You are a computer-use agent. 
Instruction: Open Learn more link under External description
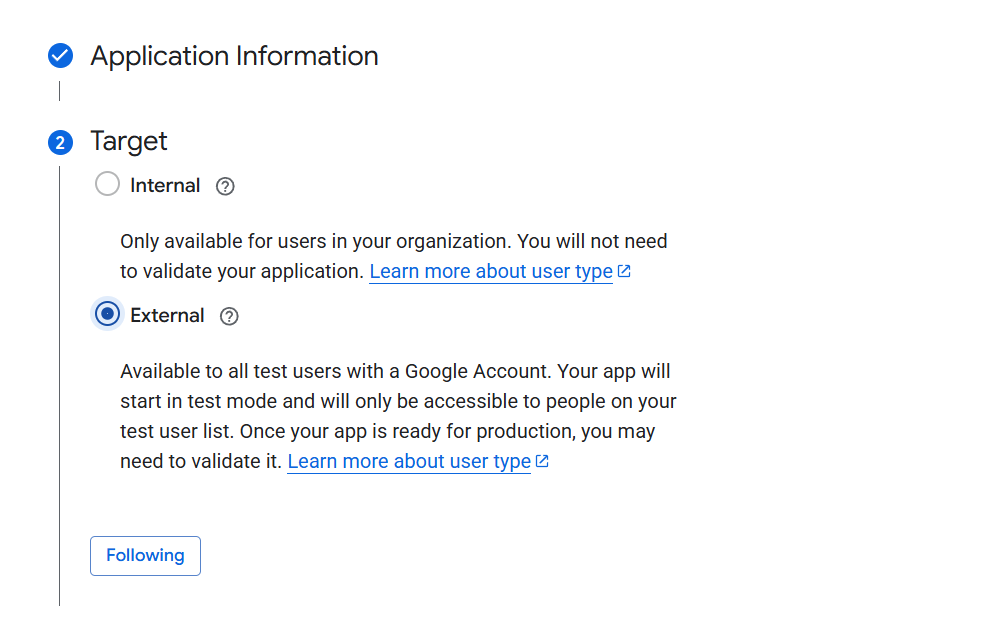click(409, 461)
